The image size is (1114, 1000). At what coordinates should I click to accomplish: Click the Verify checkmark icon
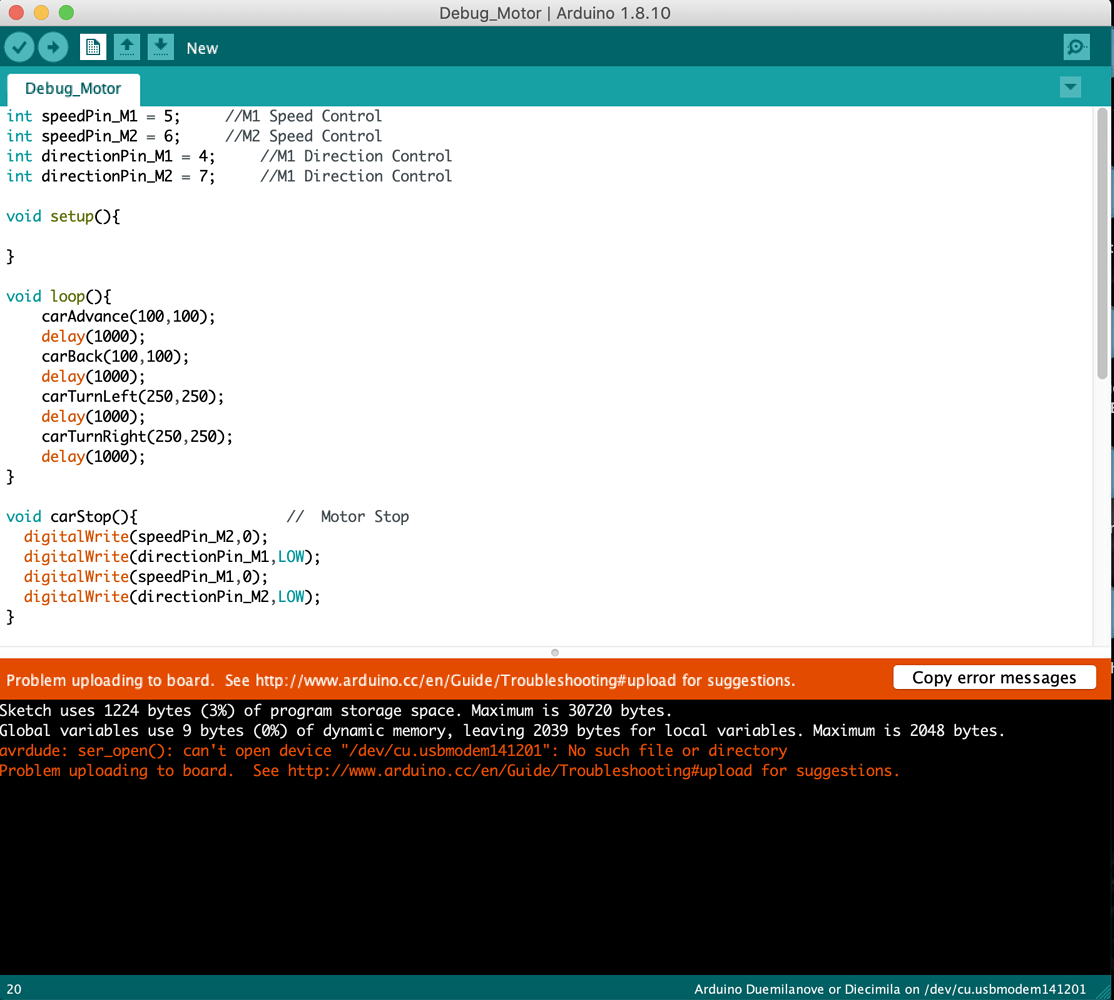pyautogui.click(x=20, y=47)
